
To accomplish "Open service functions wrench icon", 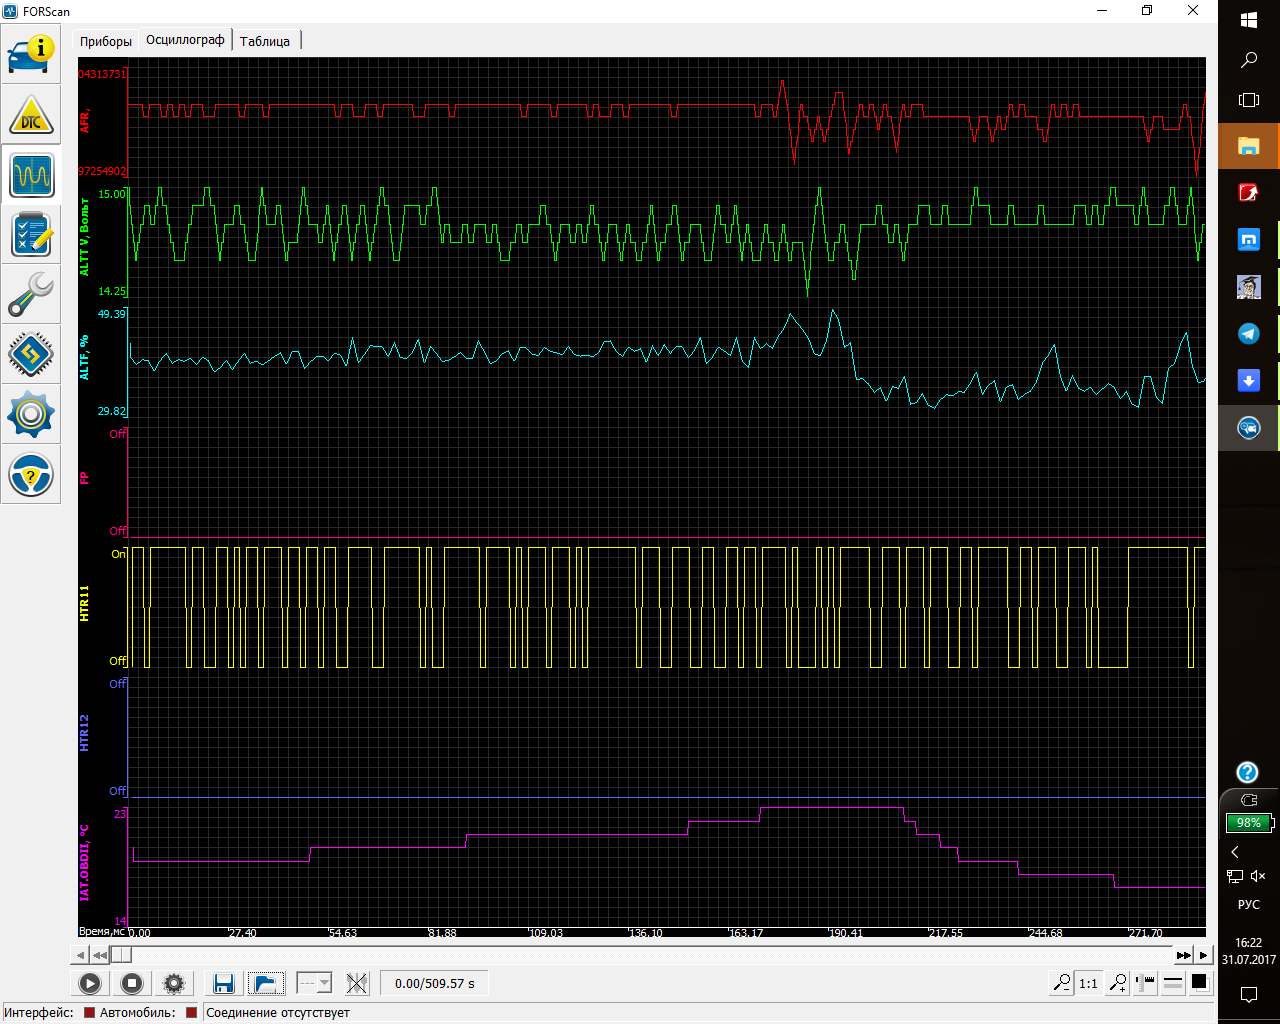I will (31, 295).
